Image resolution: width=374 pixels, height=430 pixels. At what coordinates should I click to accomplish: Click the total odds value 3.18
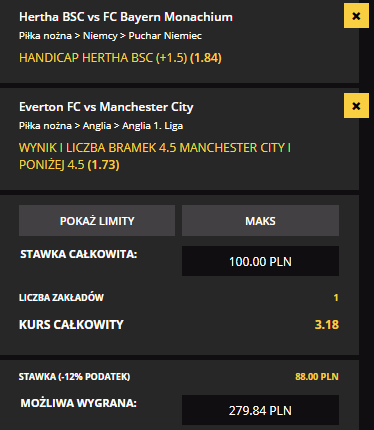coord(327,325)
